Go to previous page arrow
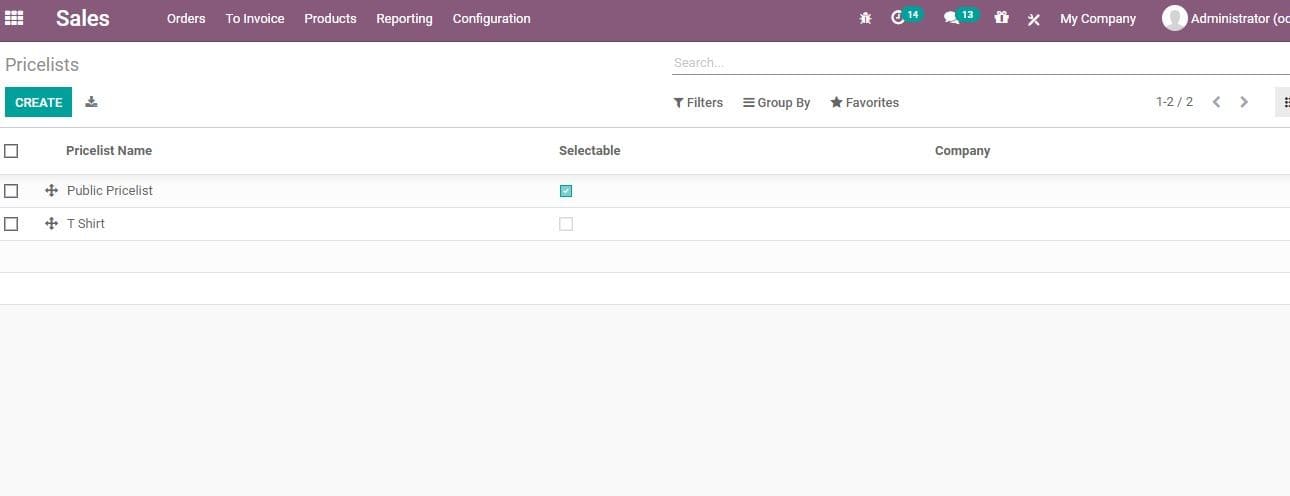 tap(1216, 102)
